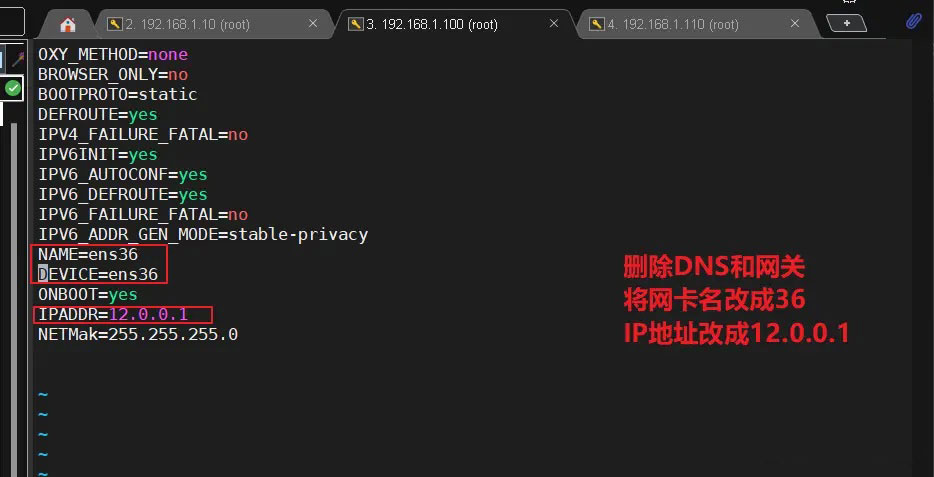The image size is (934, 477).
Task: Click the key icon on the 192.168.1.10 tab
Action: (x=114, y=24)
